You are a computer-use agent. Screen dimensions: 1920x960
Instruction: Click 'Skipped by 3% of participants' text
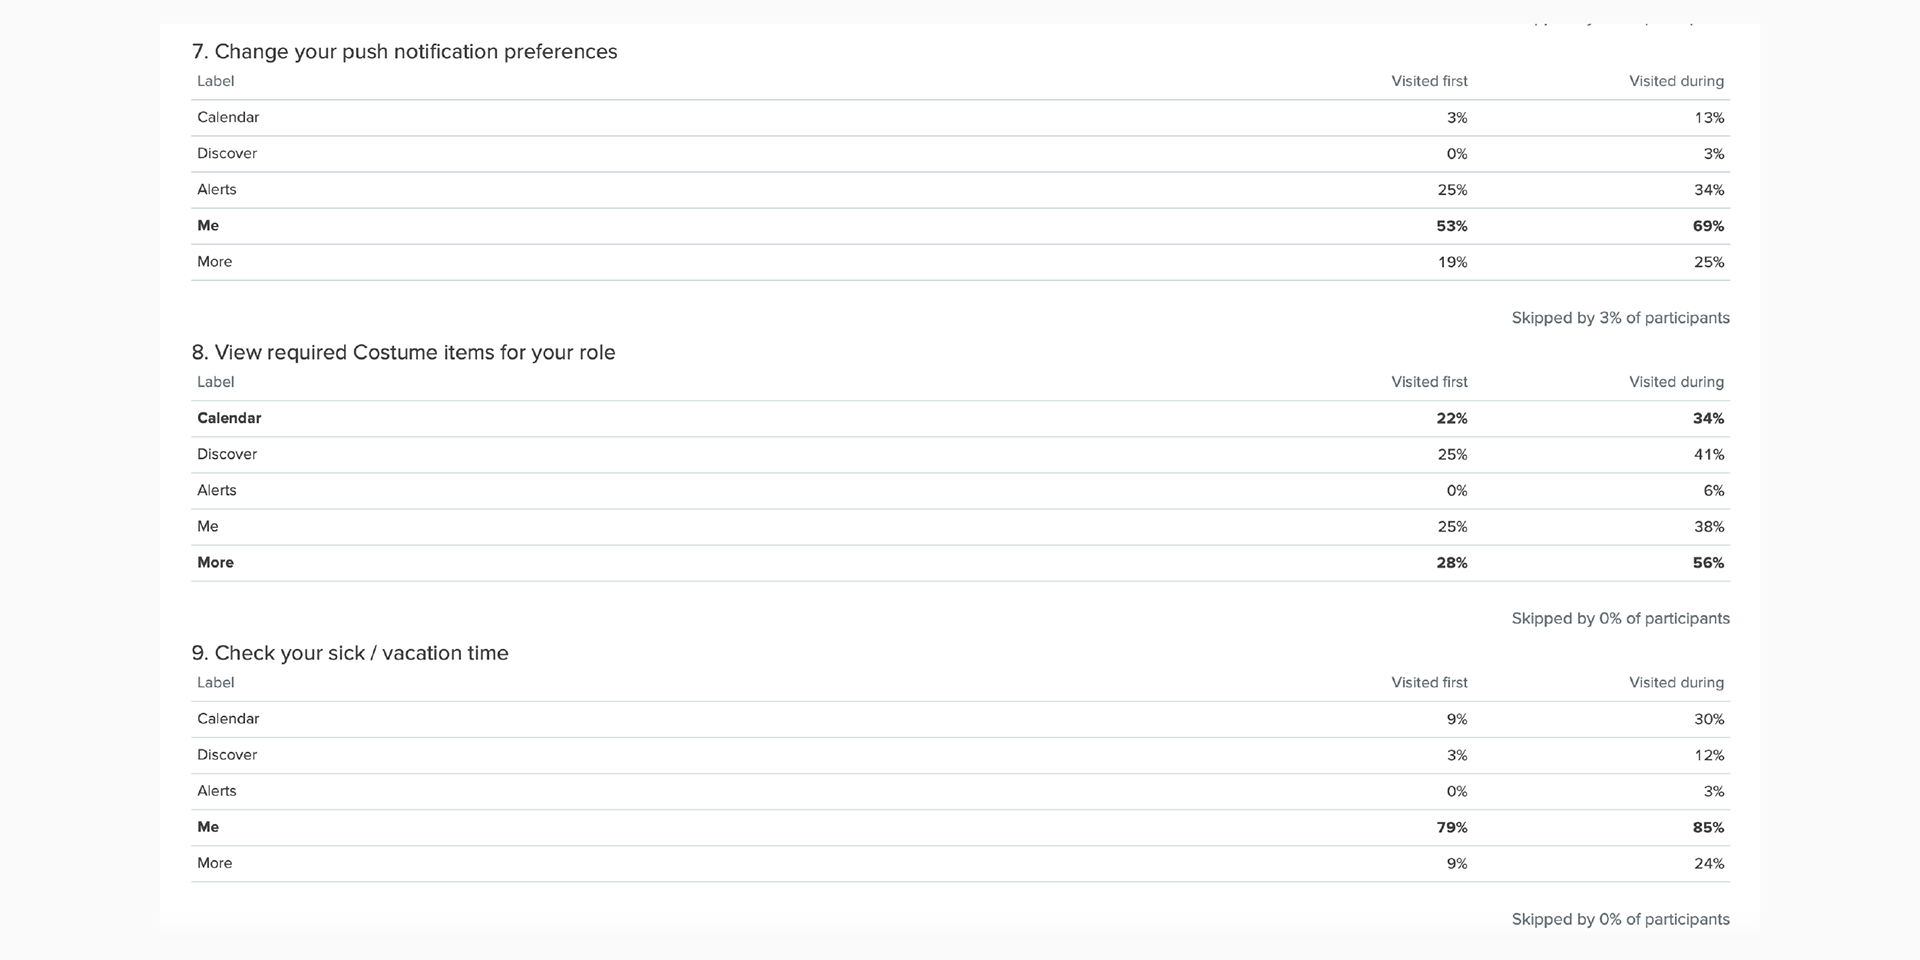tap(1620, 318)
